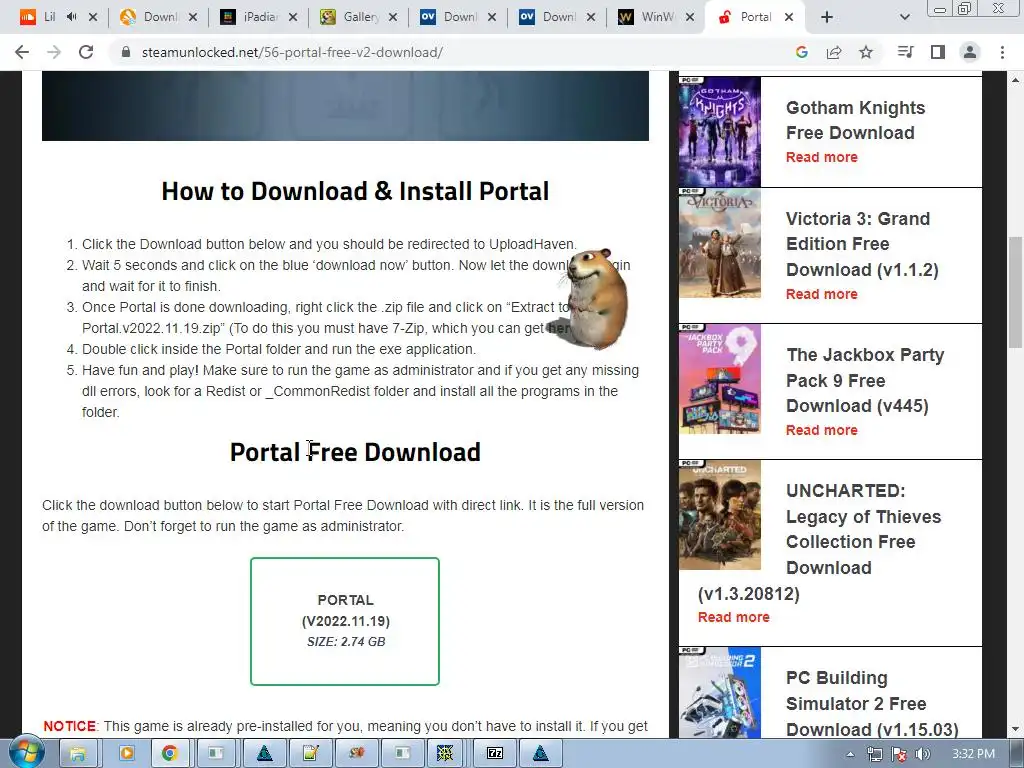Open Chrome three-dot menu
Viewport: 1024px width, 768px height.
1002,52
